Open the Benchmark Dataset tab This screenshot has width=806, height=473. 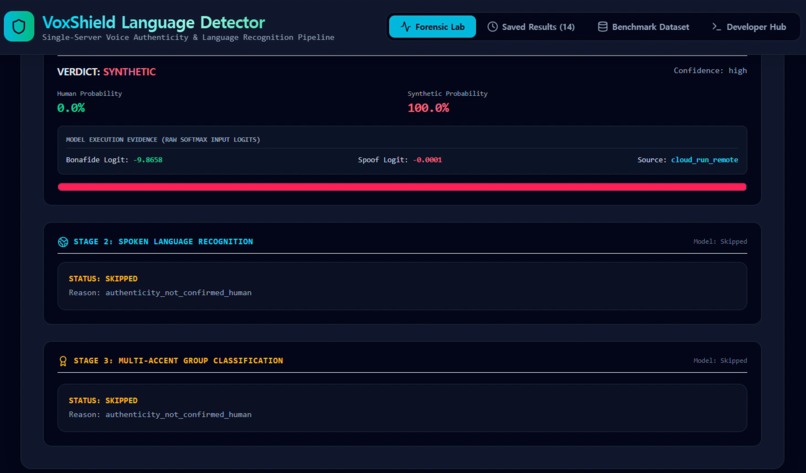click(643, 27)
